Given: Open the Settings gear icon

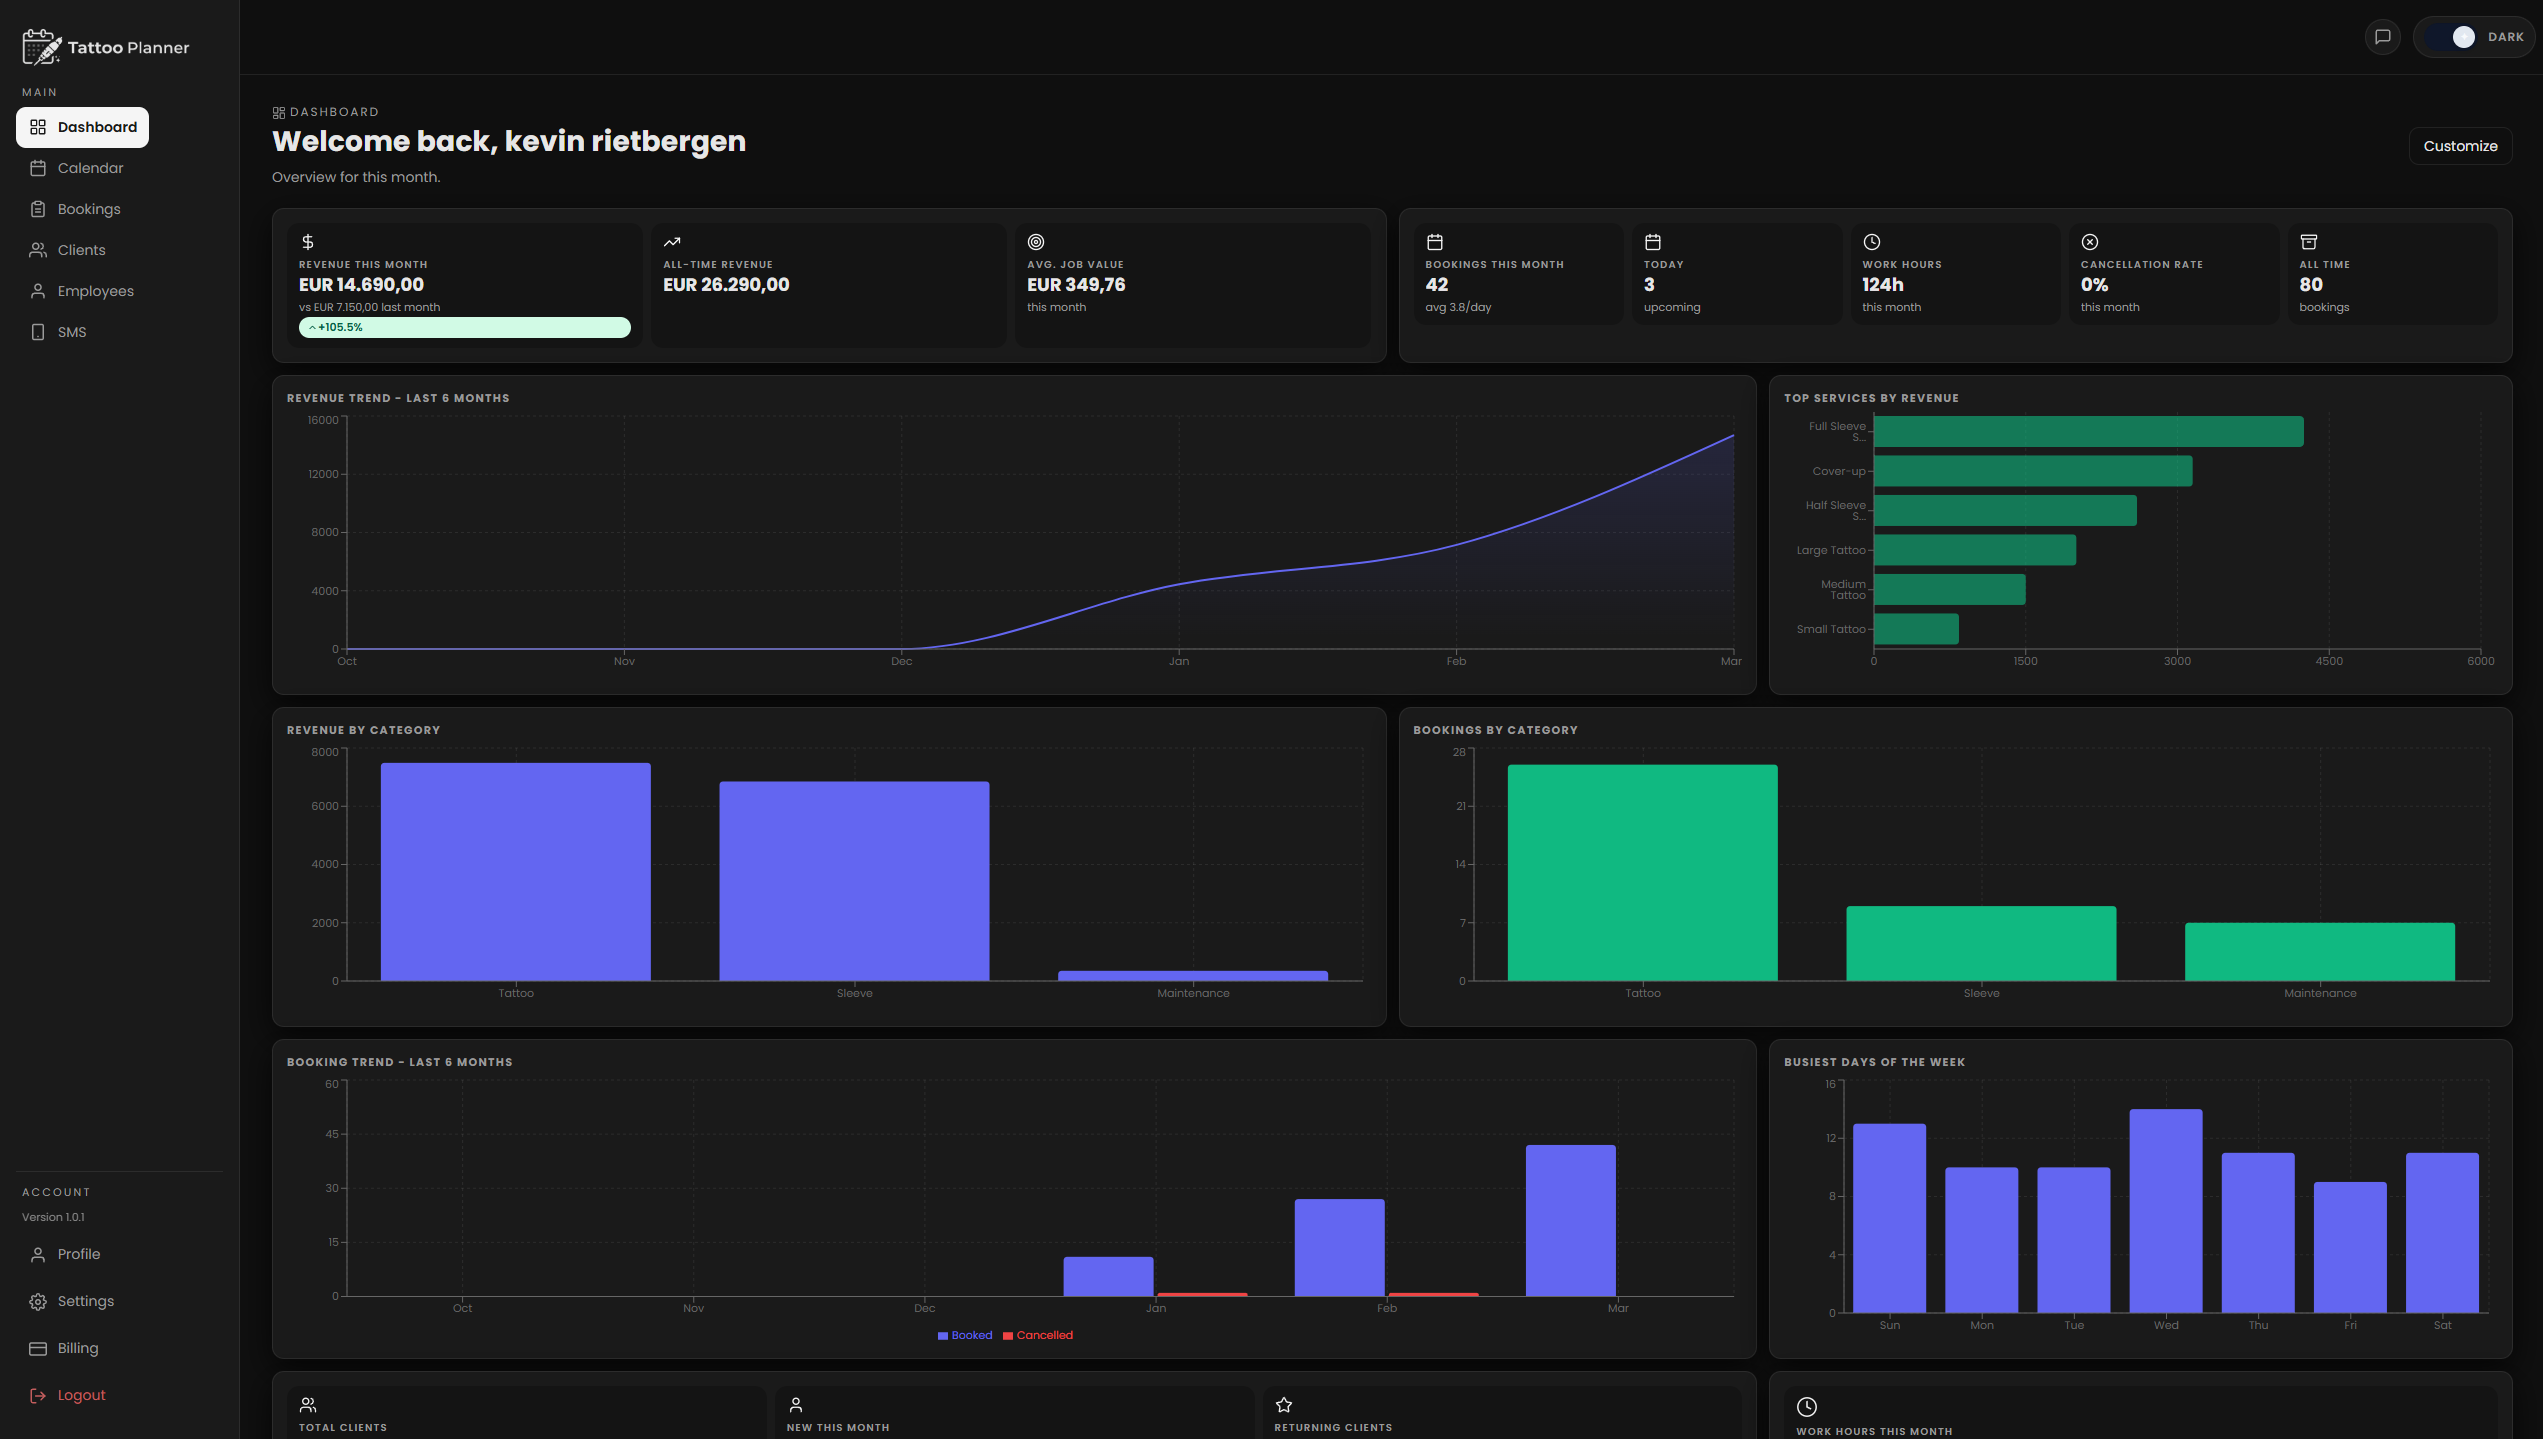Looking at the screenshot, I should coord(38,1300).
